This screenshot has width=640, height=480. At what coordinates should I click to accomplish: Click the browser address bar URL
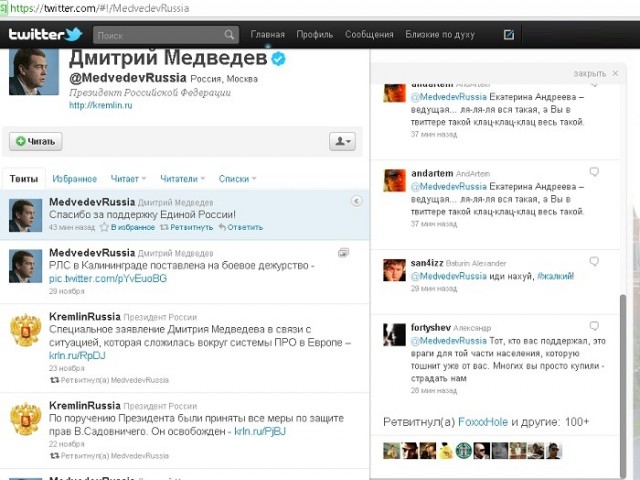point(100,8)
